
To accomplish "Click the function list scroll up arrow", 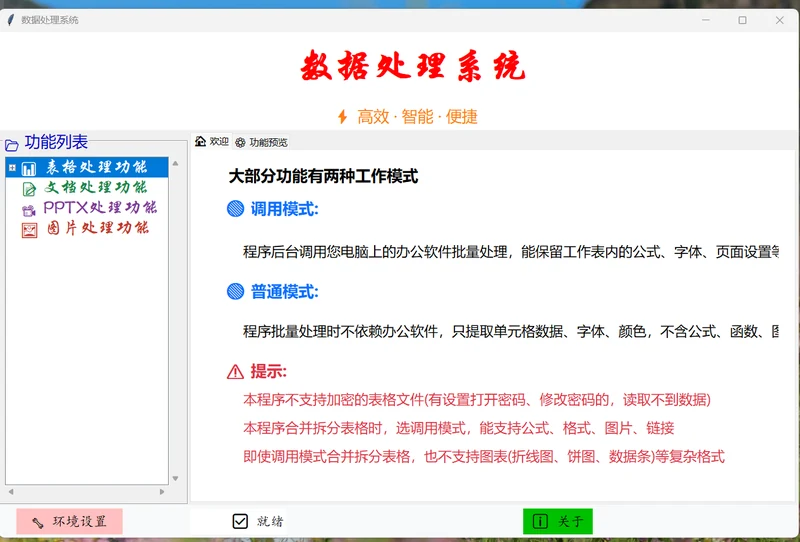I will tap(175, 163).
